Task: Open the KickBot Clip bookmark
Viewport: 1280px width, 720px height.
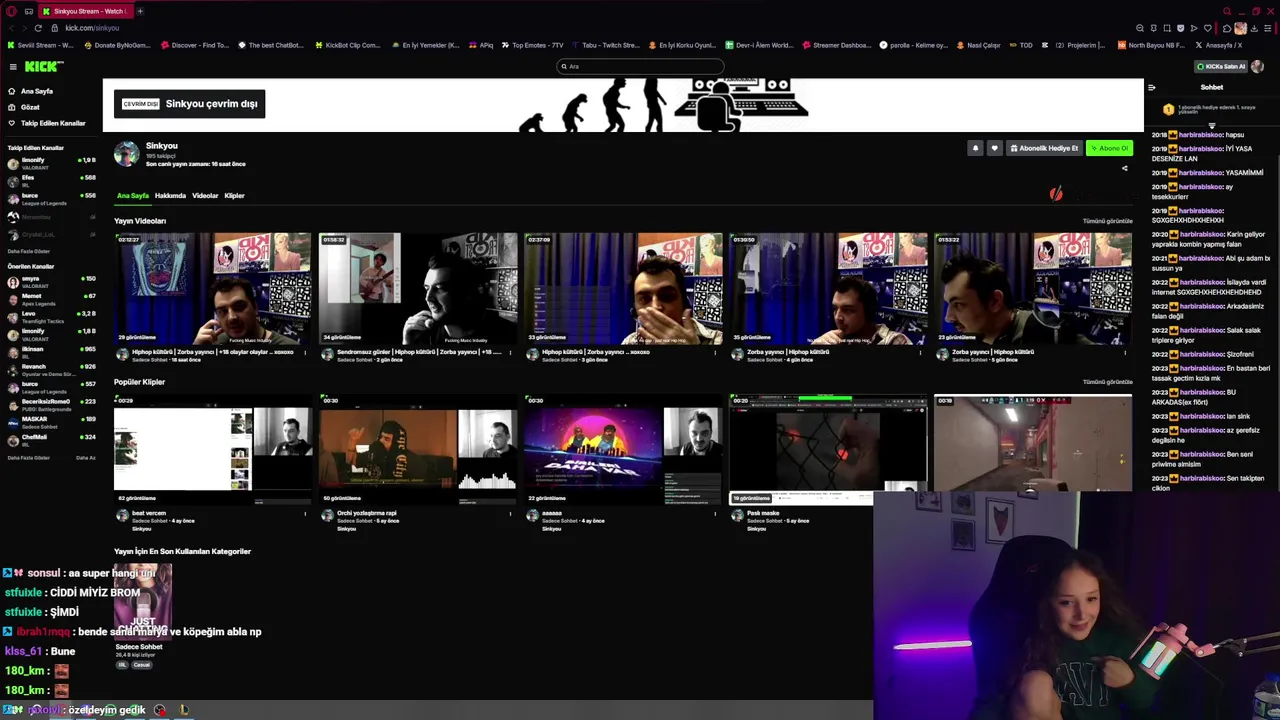Action: click(x=348, y=45)
